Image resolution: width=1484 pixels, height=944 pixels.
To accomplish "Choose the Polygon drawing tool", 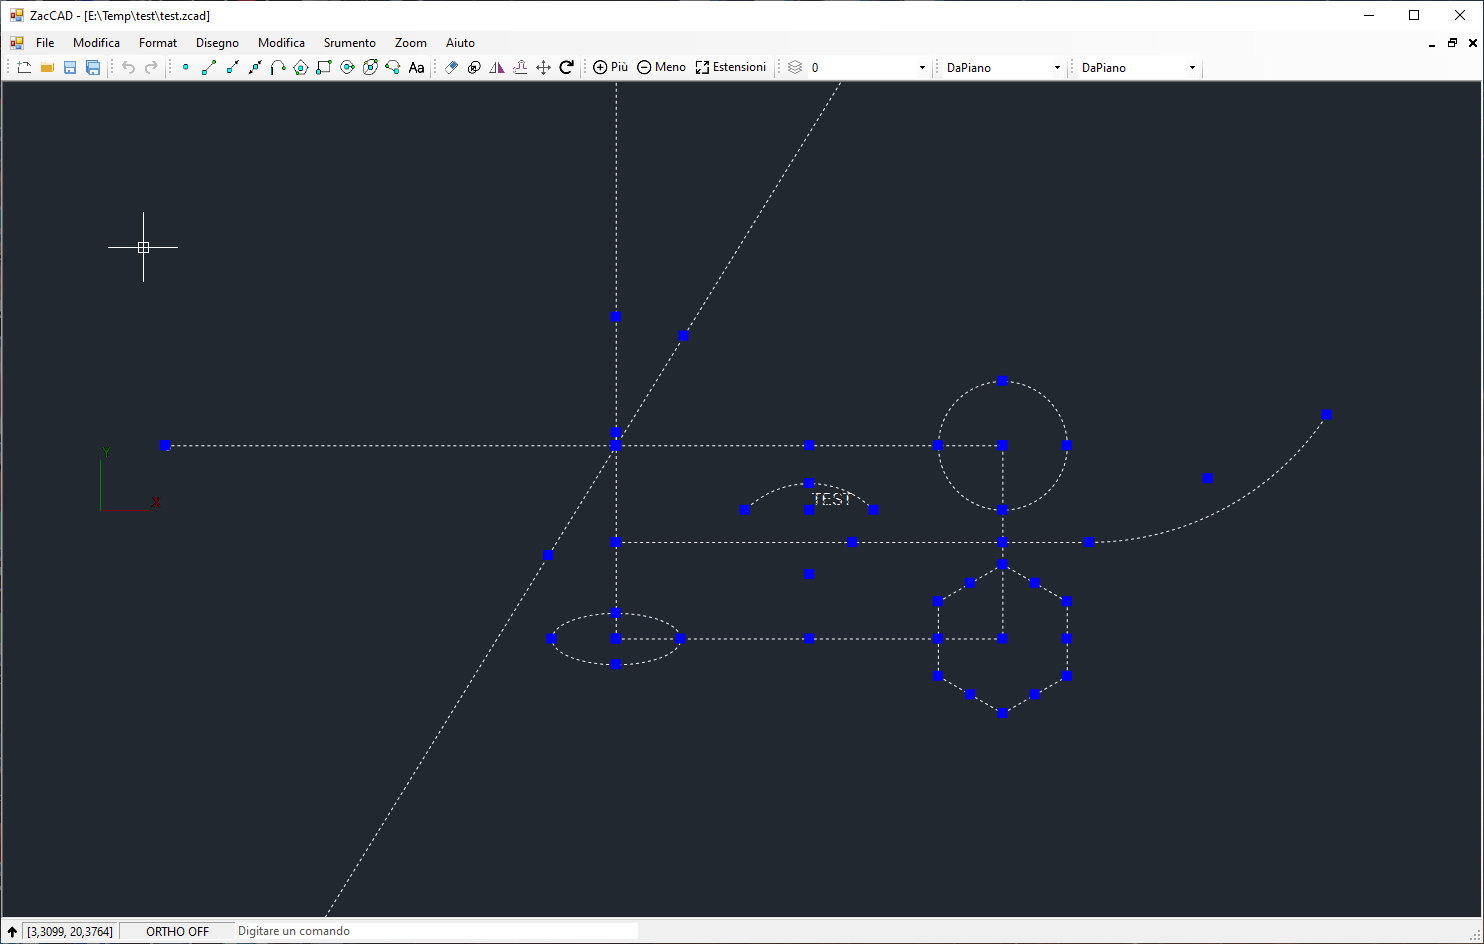I will click(x=301, y=68).
